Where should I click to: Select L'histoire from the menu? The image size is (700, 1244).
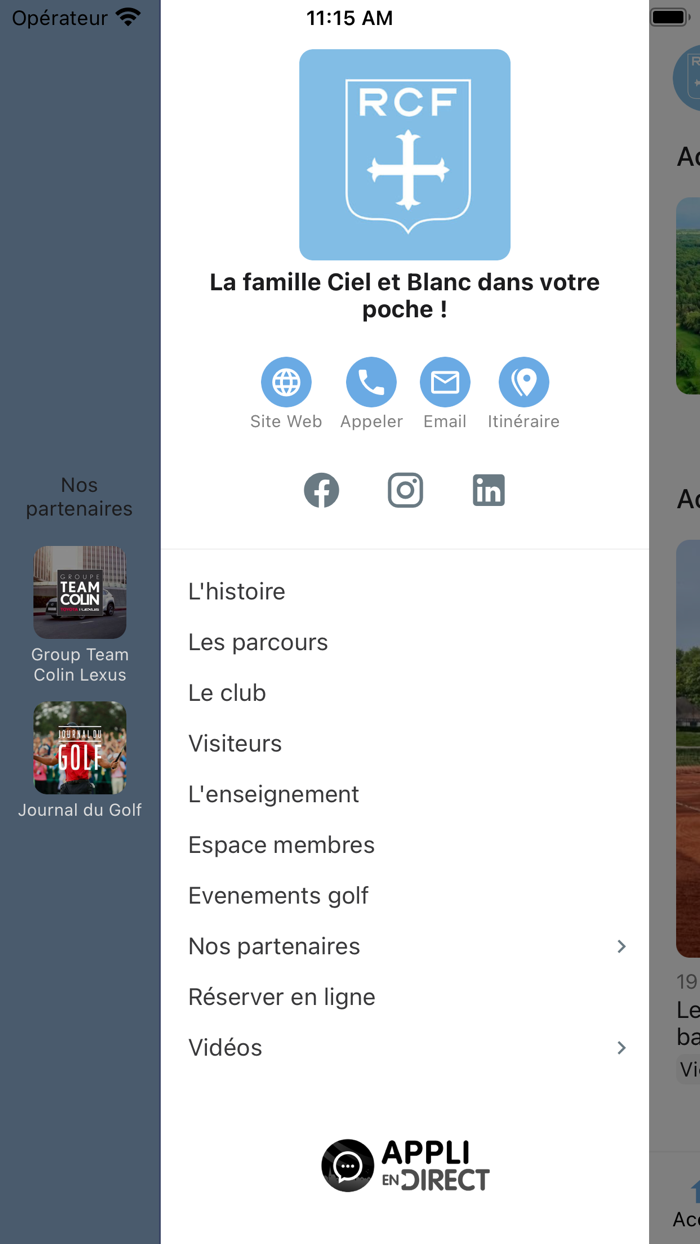(x=236, y=591)
